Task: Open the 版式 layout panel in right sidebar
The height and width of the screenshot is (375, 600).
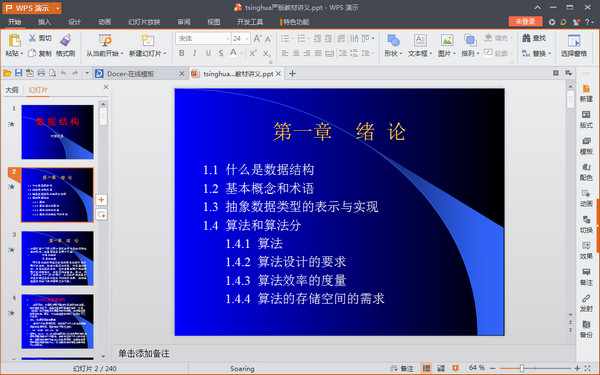Action: click(x=586, y=119)
